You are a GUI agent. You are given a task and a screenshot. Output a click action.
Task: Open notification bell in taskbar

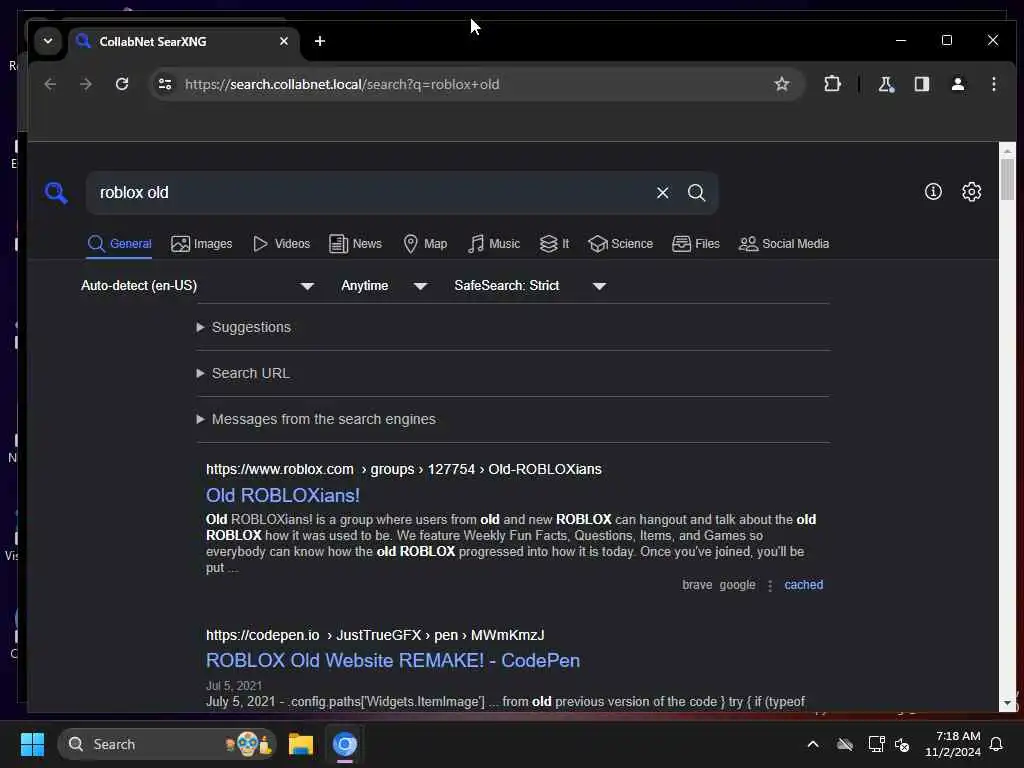[997, 744]
